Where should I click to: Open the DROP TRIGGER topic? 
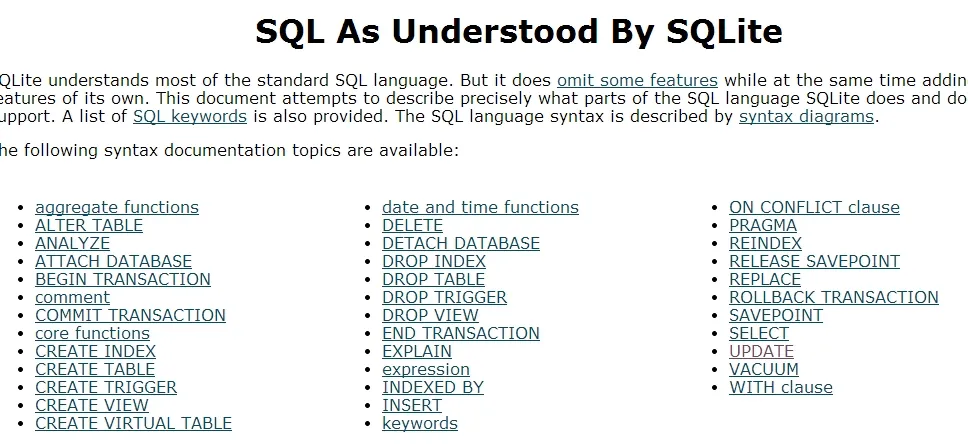click(444, 297)
